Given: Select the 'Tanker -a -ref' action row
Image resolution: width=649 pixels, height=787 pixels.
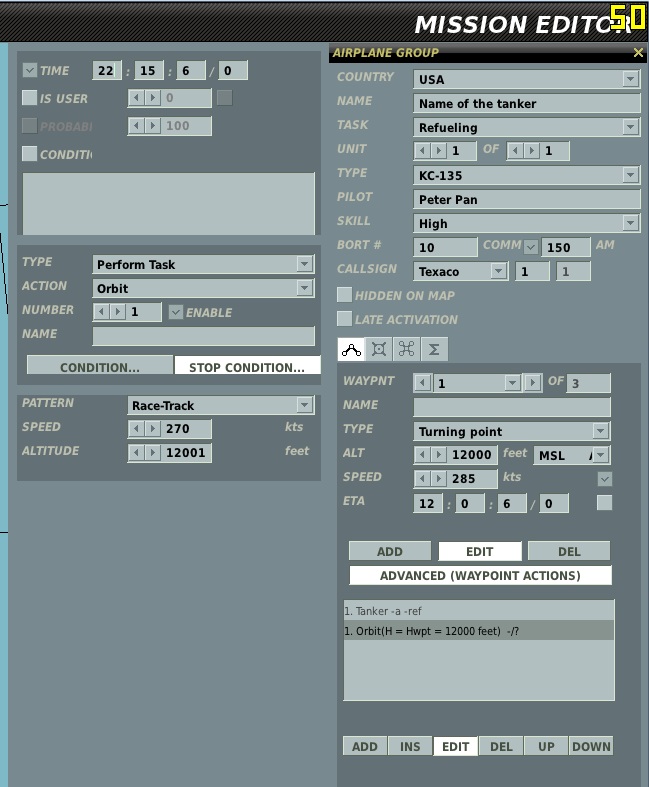Looking at the screenshot, I should coord(479,611).
